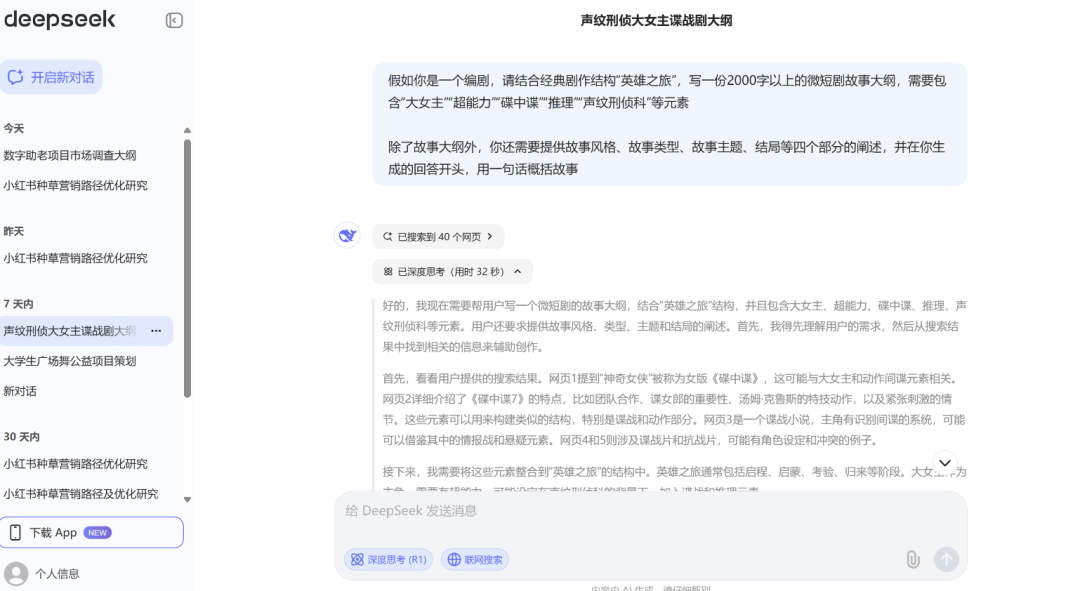Click the 昨天 section header
The width and height of the screenshot is (1080, 591).
click(14, 231)
